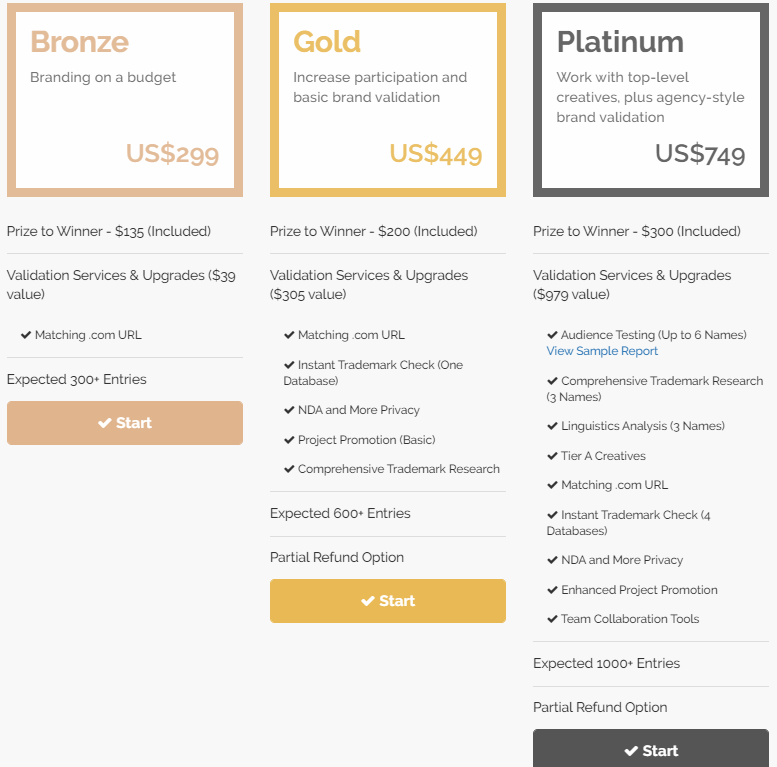The image size is (777, 767).
Task: Click checkmark next to Project Promotion (Basic)
Action: point(289,440)
